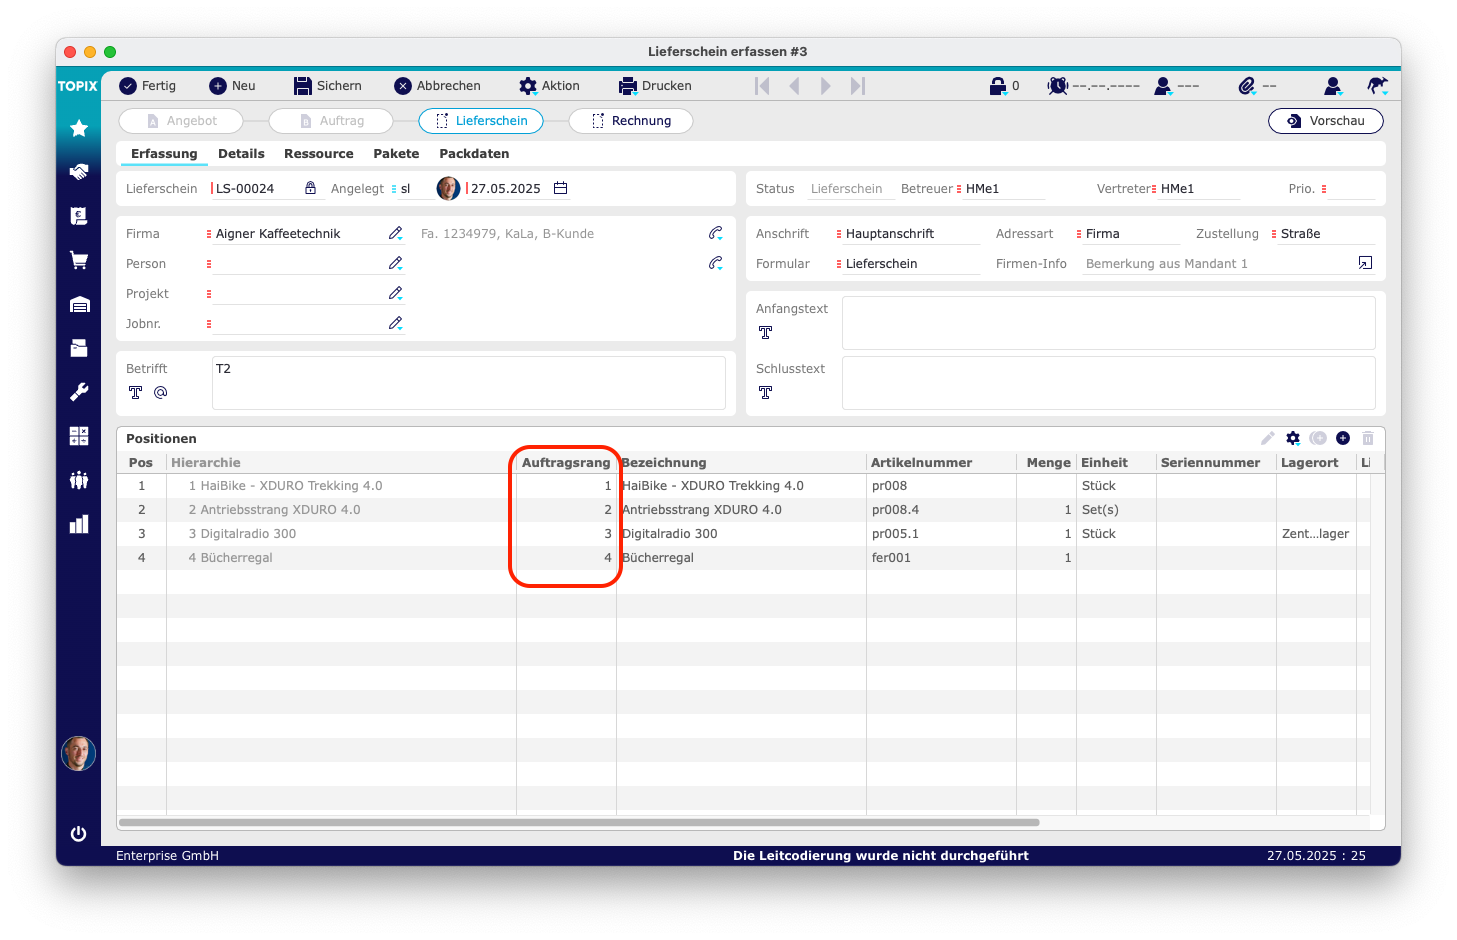Image resolution: width=1457 pixels, height=940 pixels.
Task: Go to last record arrow
Action: pos(858,86)
